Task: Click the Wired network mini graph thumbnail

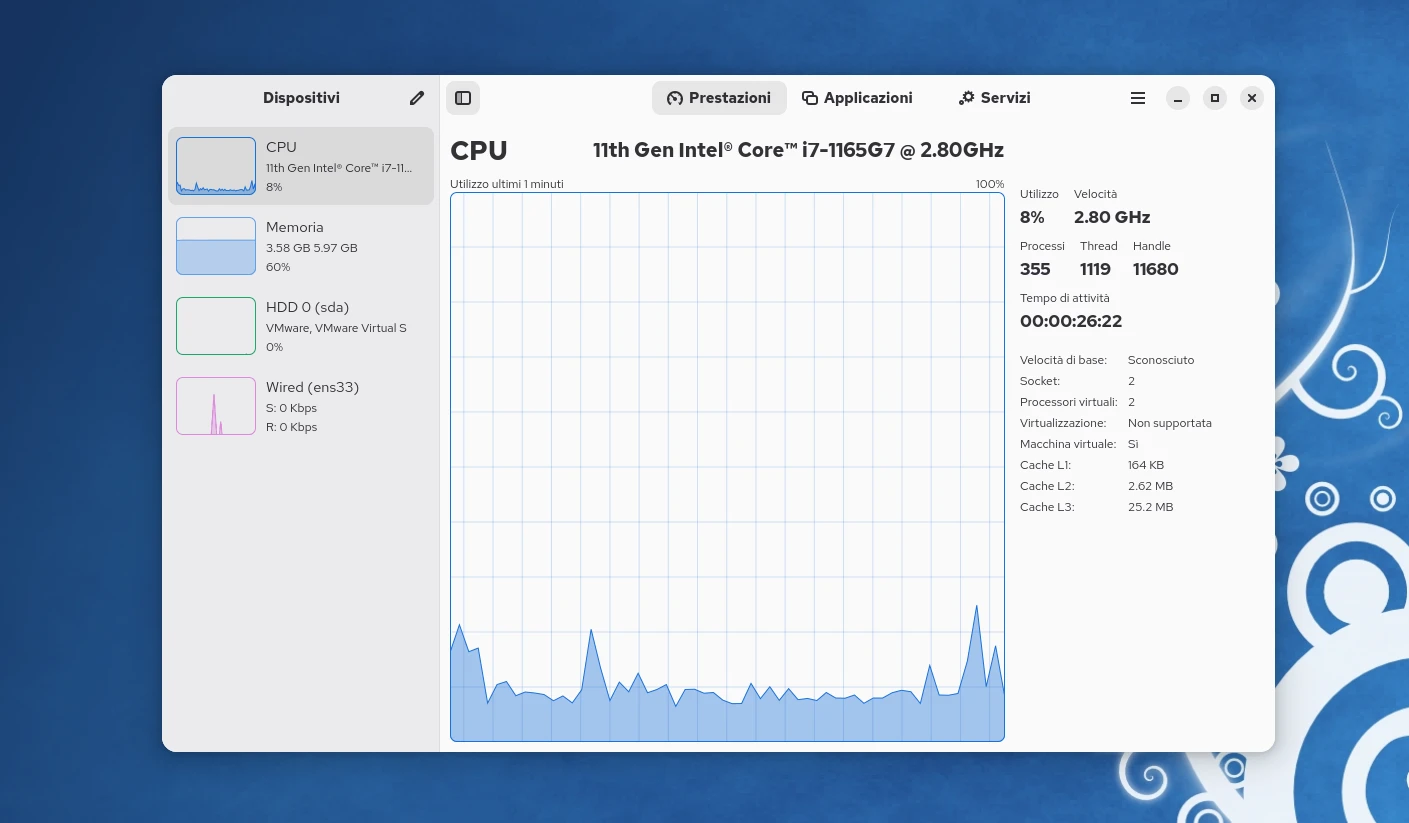Action: (216, 406)
